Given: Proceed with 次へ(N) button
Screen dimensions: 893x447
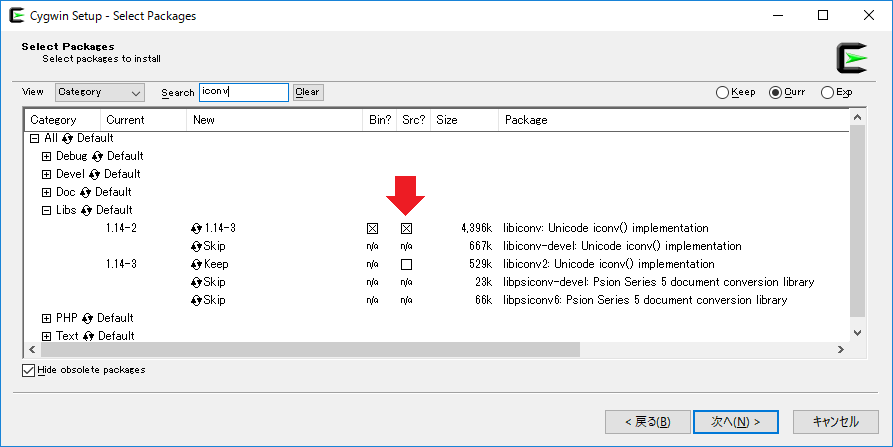Looking at the screenshot, I should [736, 422].
